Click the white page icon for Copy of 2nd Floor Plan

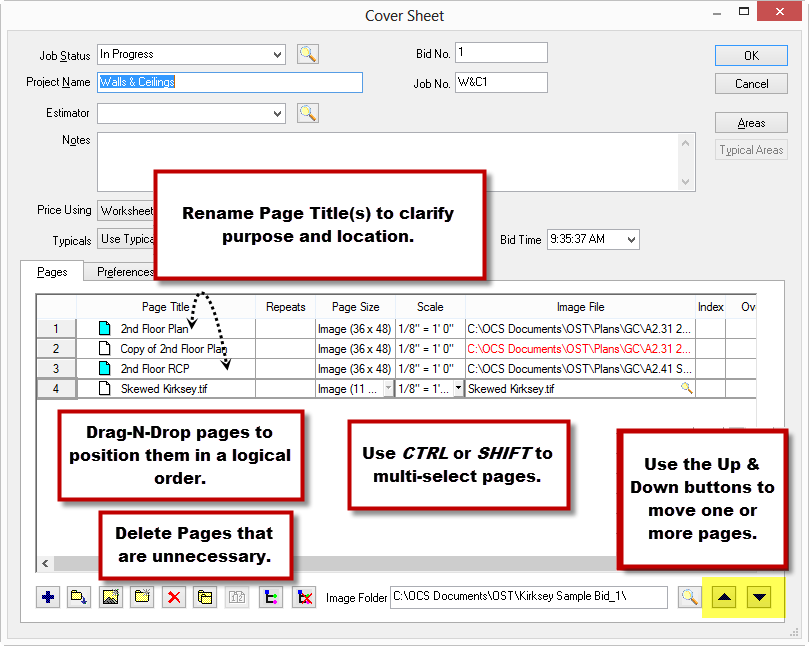[104, 348]
